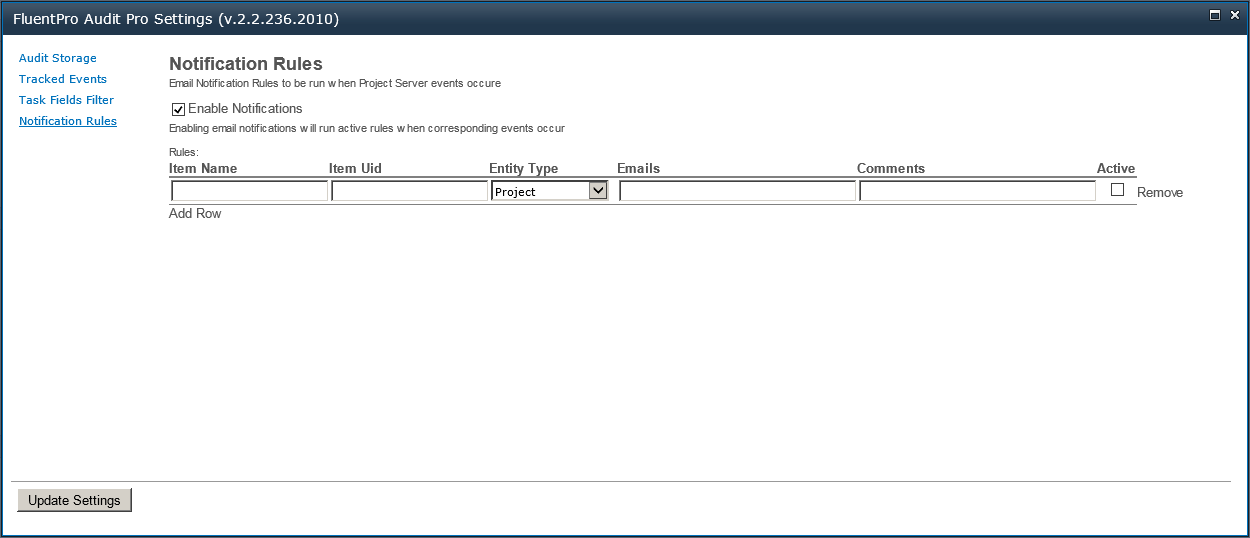Toggle the Enable Notifications checkbox

179,109
